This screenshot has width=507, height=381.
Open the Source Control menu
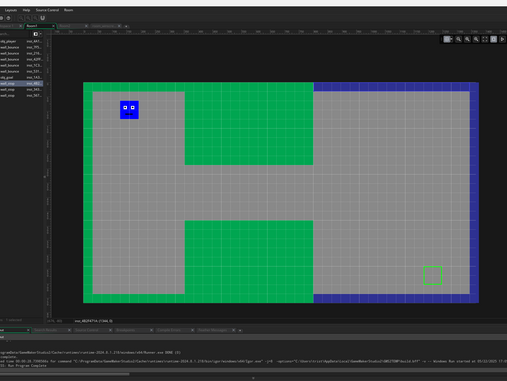click(47, 10)
